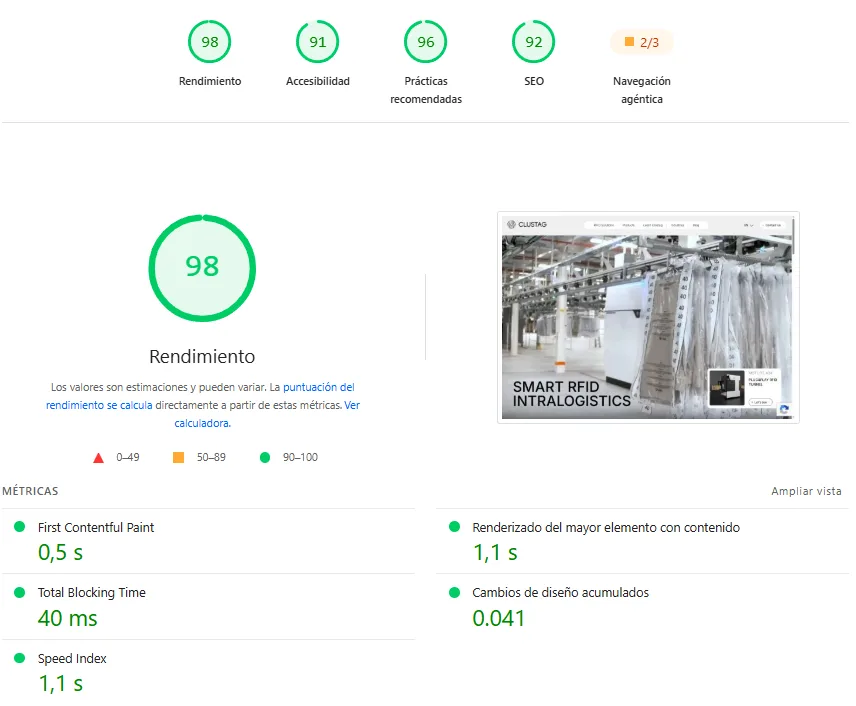The width and height of the screenshot is (856, 706).
Task: Click green dot beside Renderizado del mayor elemento
Action: coord(454,526)
